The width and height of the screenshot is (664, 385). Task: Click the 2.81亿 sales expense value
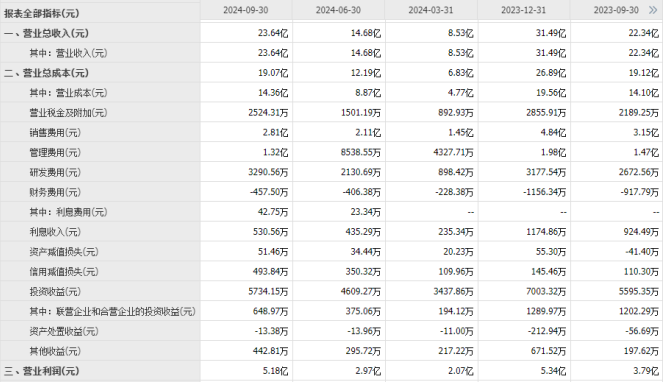coord(275,133)
